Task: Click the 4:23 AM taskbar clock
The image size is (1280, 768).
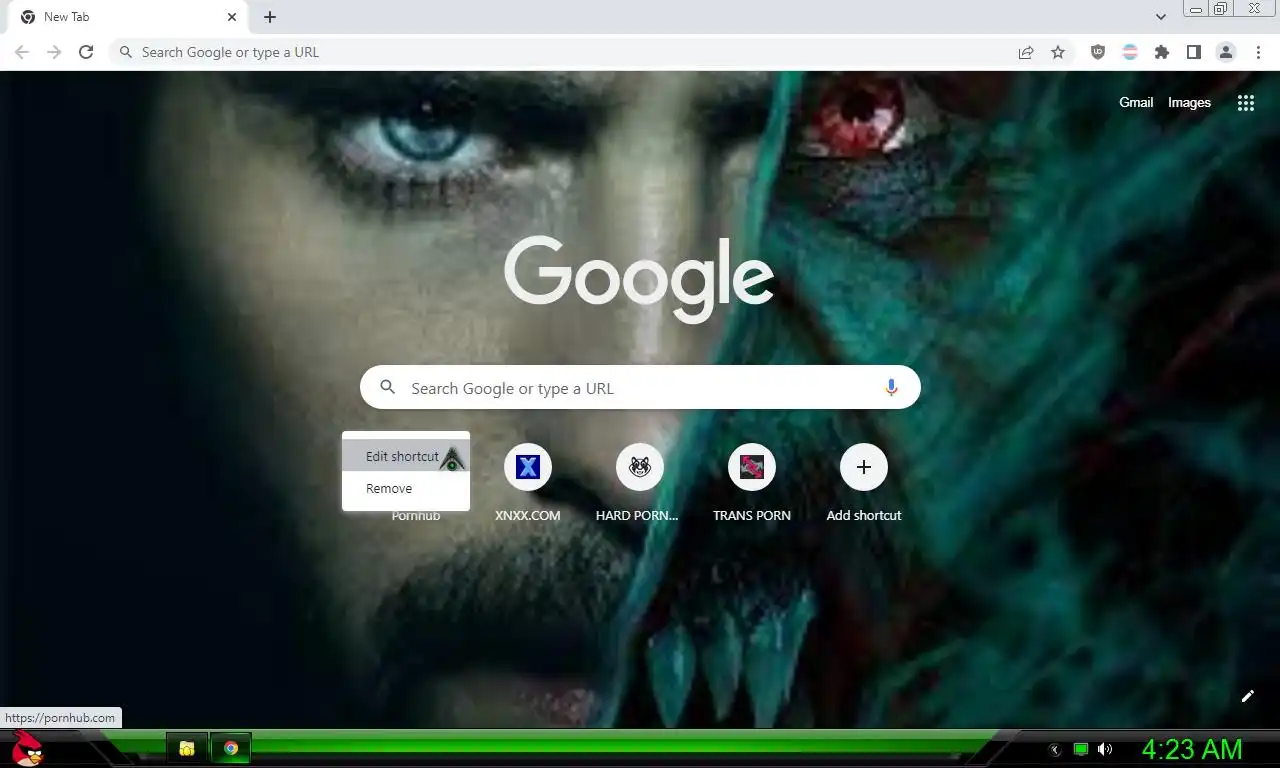Action: [x=1192, y=749]
